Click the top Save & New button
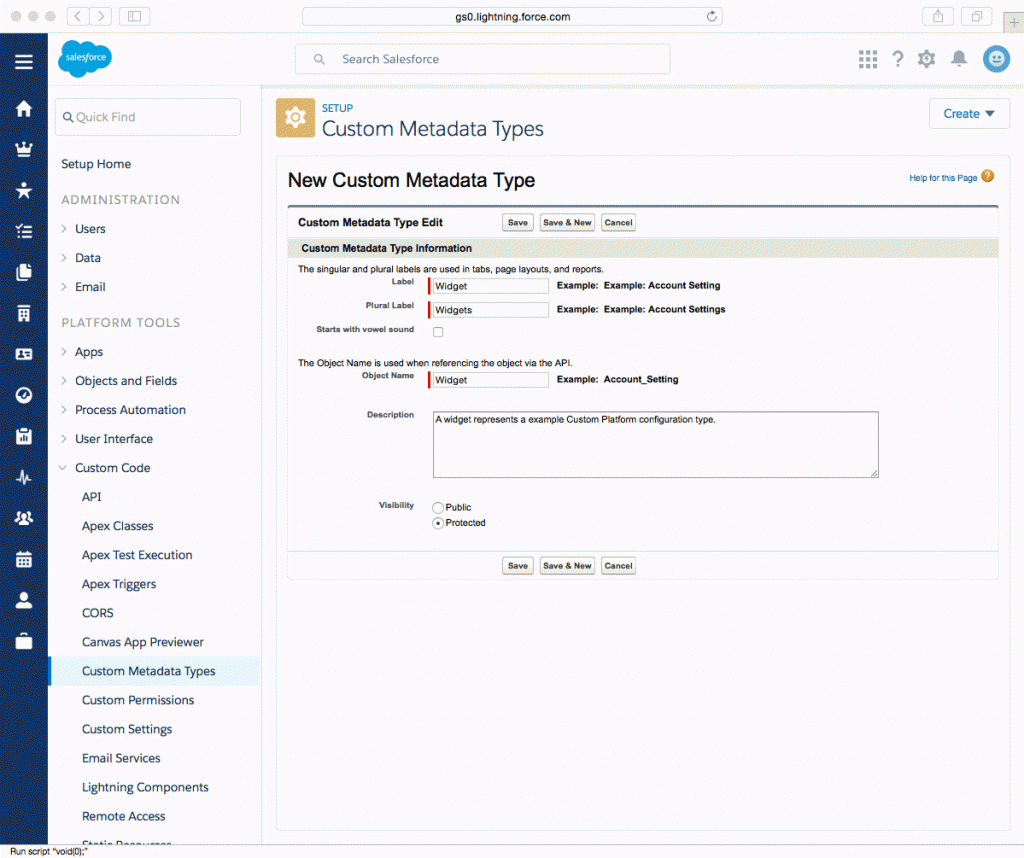Screen dimensions: 1024x858 click(567, 223)
